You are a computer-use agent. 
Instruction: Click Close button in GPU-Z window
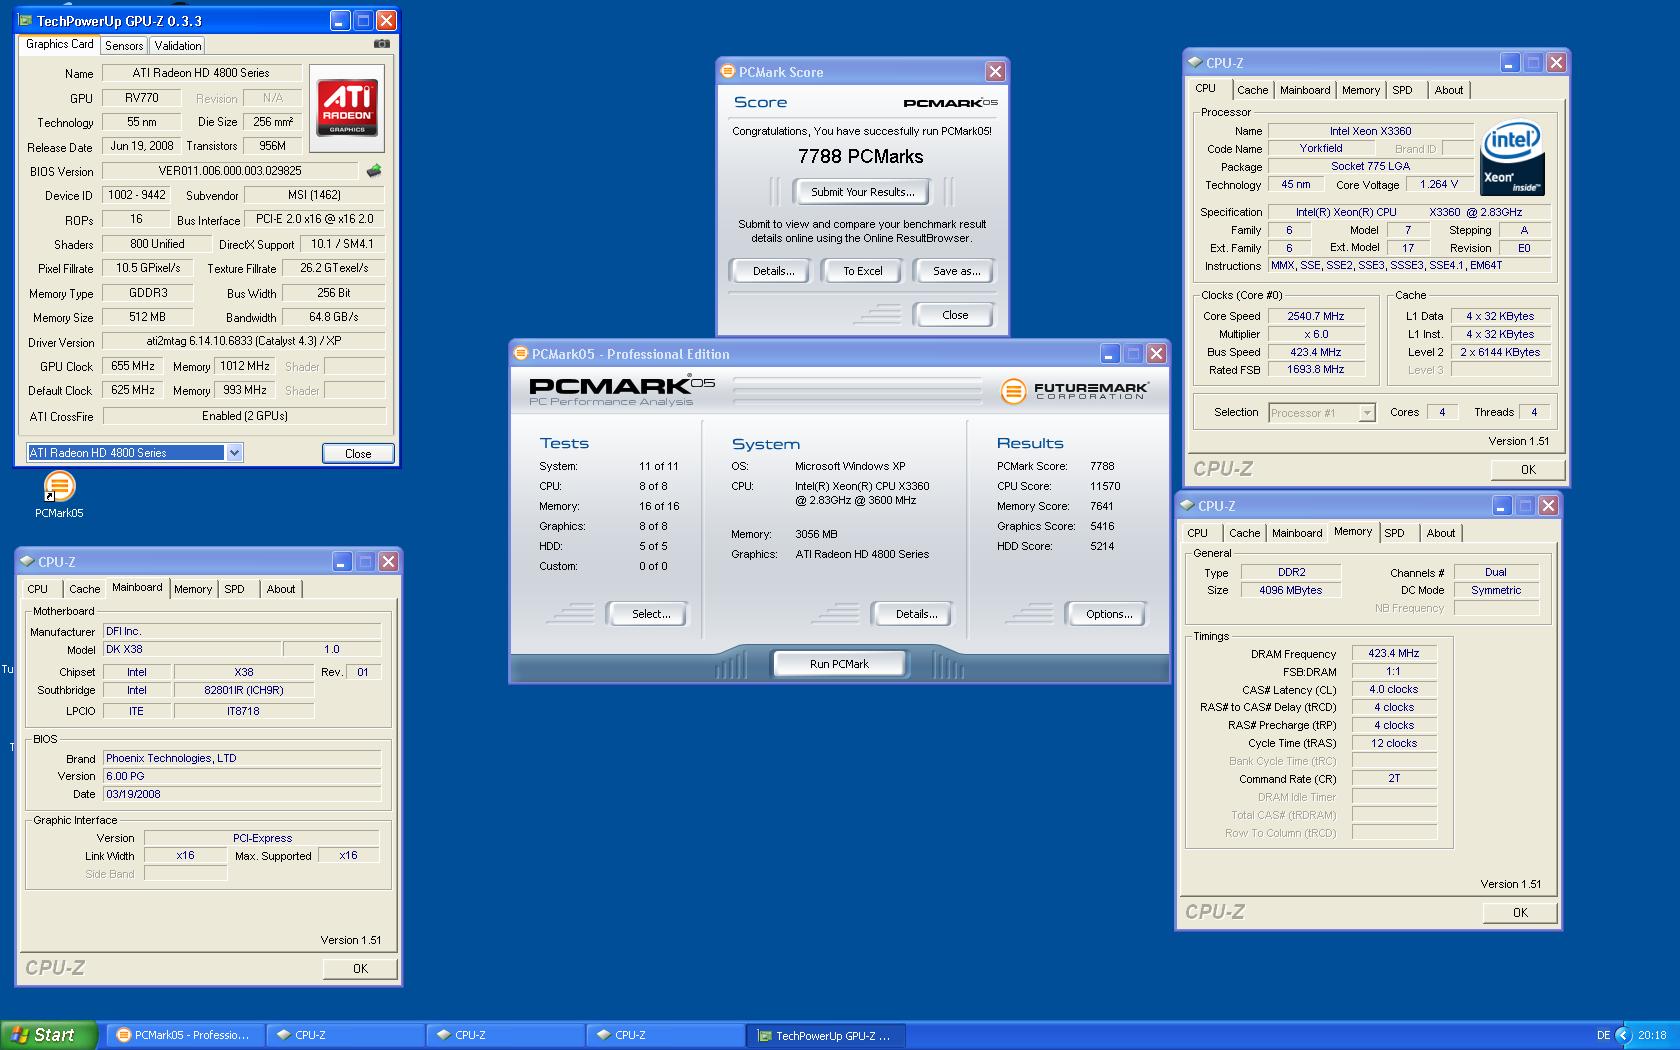pos(358,453)
